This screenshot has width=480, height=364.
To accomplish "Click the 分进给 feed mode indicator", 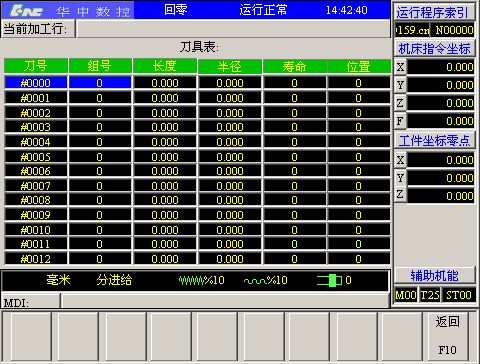I will pos(114,280).
